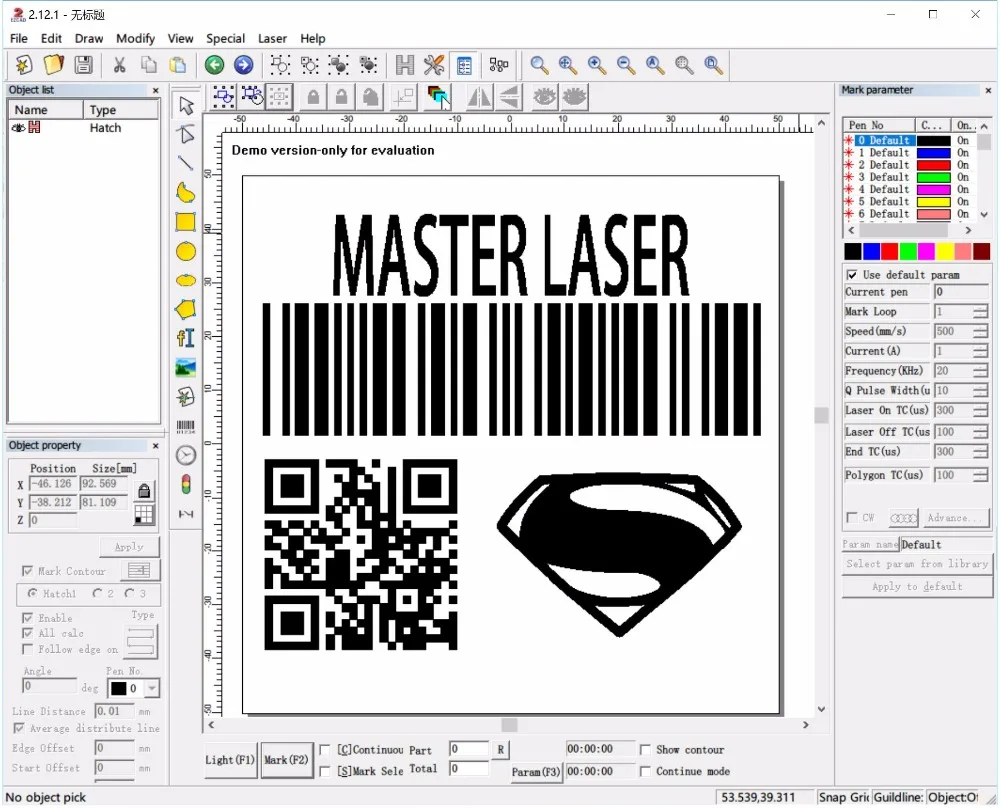Toggle eye visibility for Hatch object
Image resolution: width=1000 pixels, height=808 pixels.
[x=18, y=128]
